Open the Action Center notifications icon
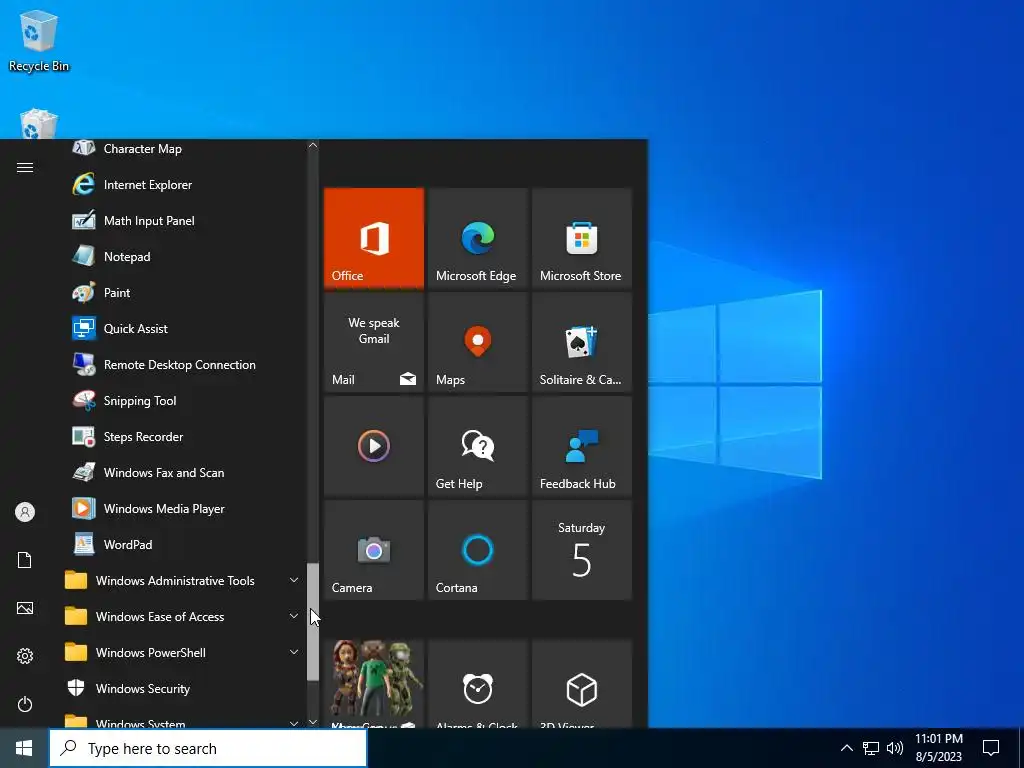Screen dimensions: 1024x768 coord(991,748)
